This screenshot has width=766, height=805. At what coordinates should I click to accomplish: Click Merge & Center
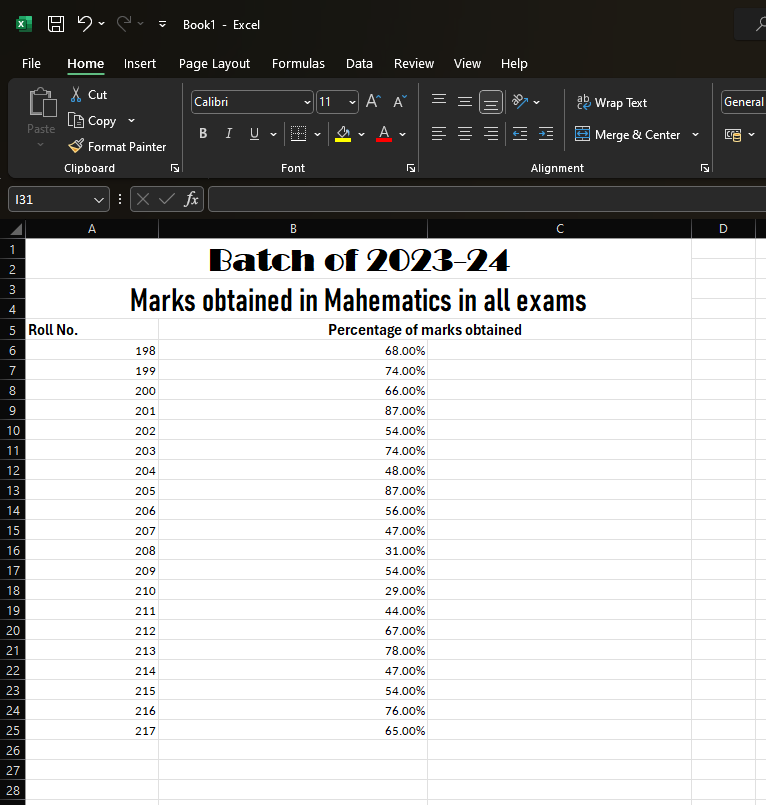(627, 135)
